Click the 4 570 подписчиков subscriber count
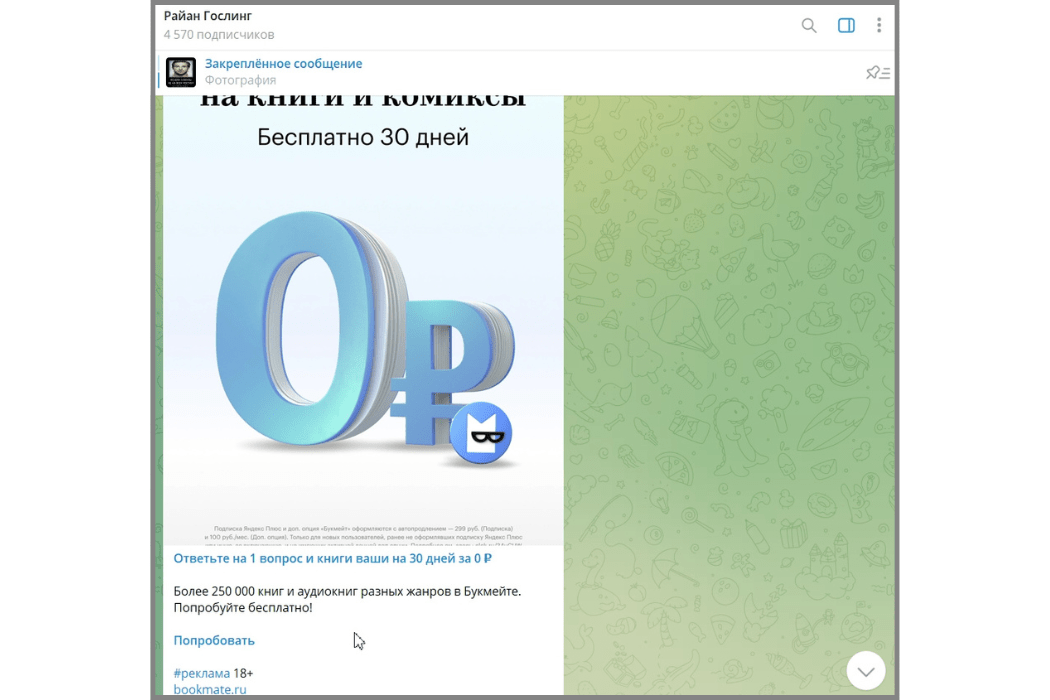1050x700 pixels. click(x=219, y=35)
